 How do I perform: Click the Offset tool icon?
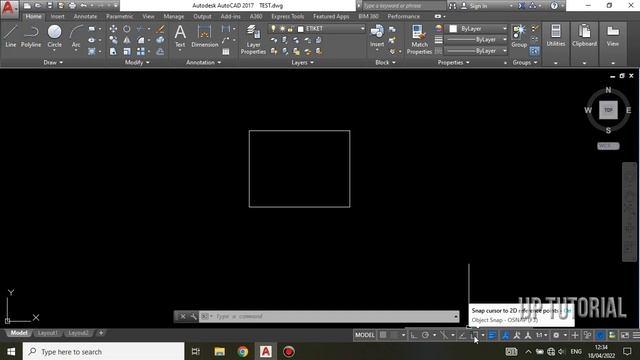(160, 51)
